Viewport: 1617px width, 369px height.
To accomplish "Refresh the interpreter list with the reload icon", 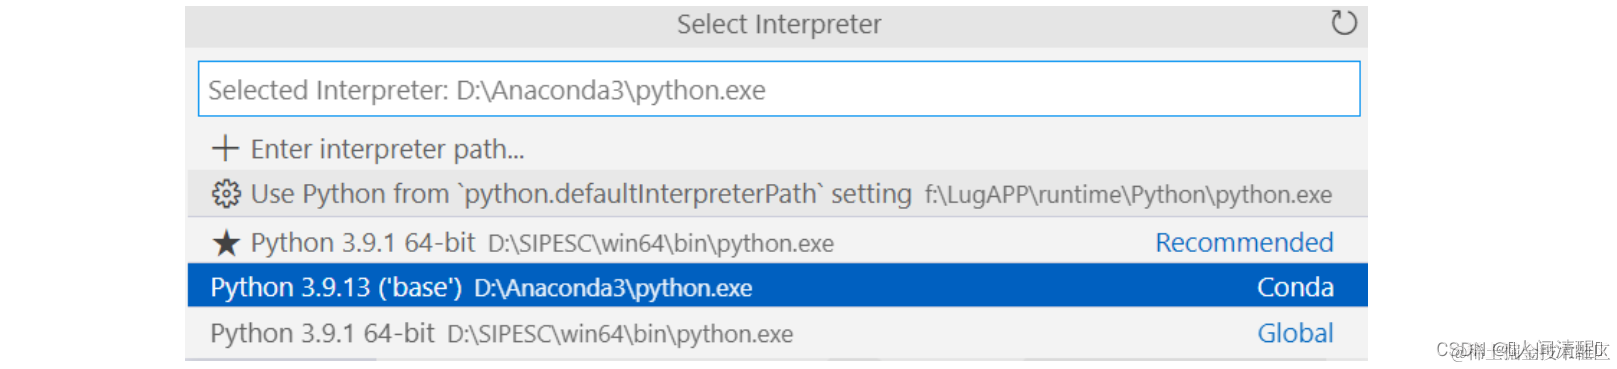I will [1344, 23].
